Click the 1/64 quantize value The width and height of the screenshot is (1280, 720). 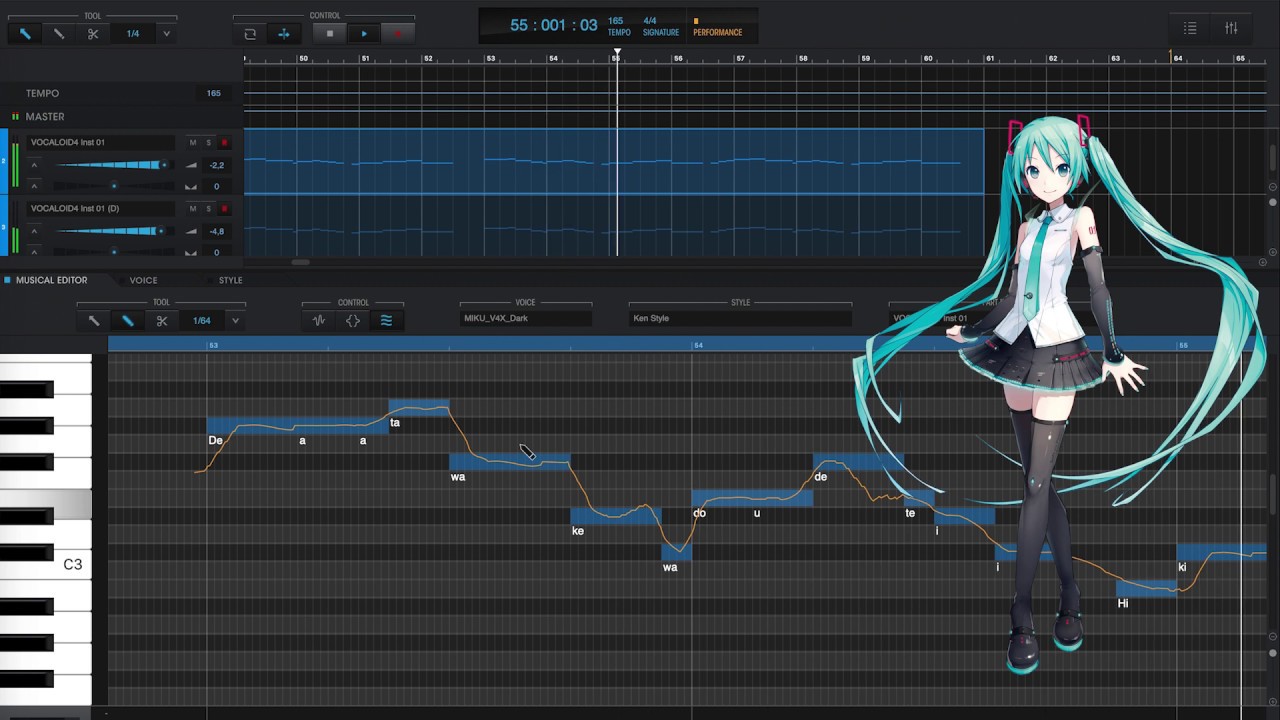tap(202, 321)
